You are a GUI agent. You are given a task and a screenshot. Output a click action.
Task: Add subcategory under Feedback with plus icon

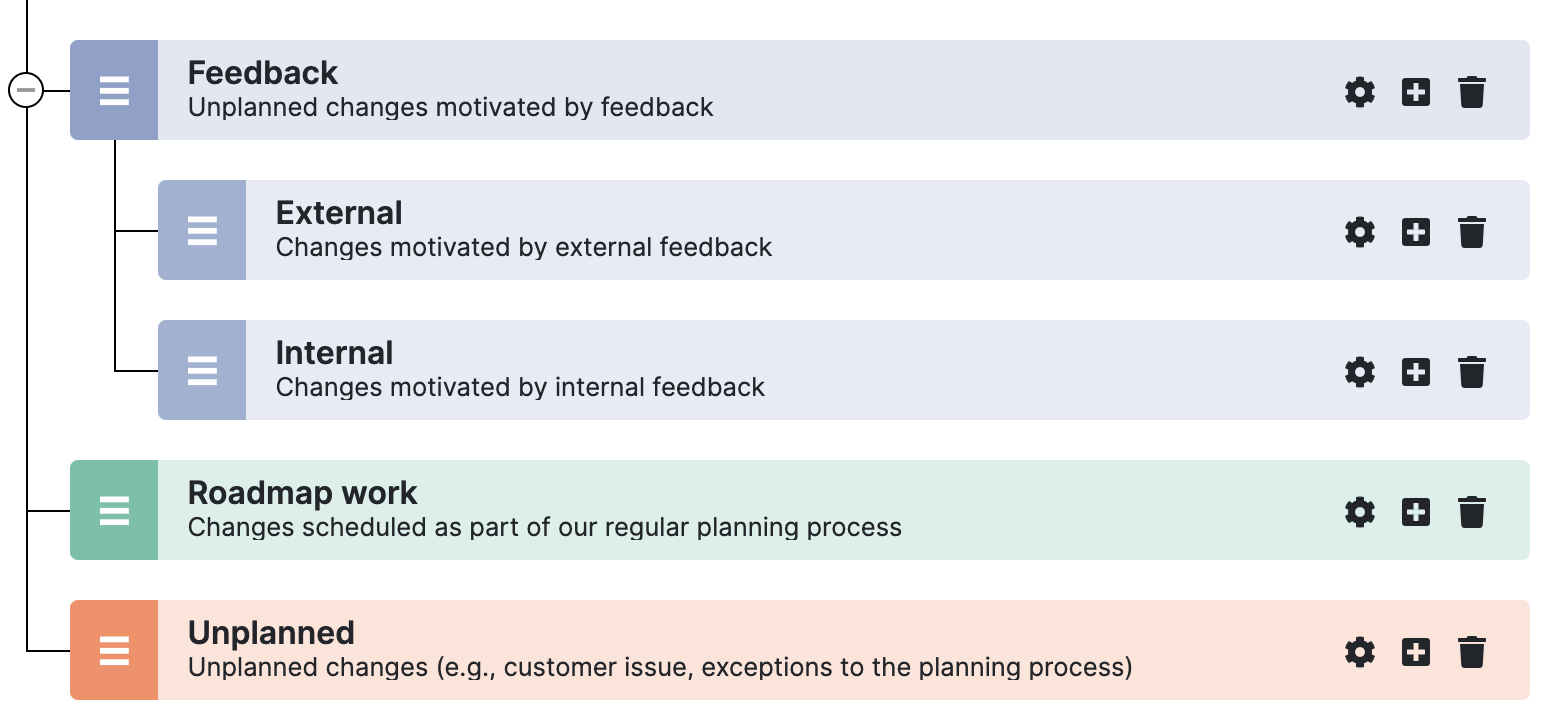pyautogui.click(x=1415, y=92)
